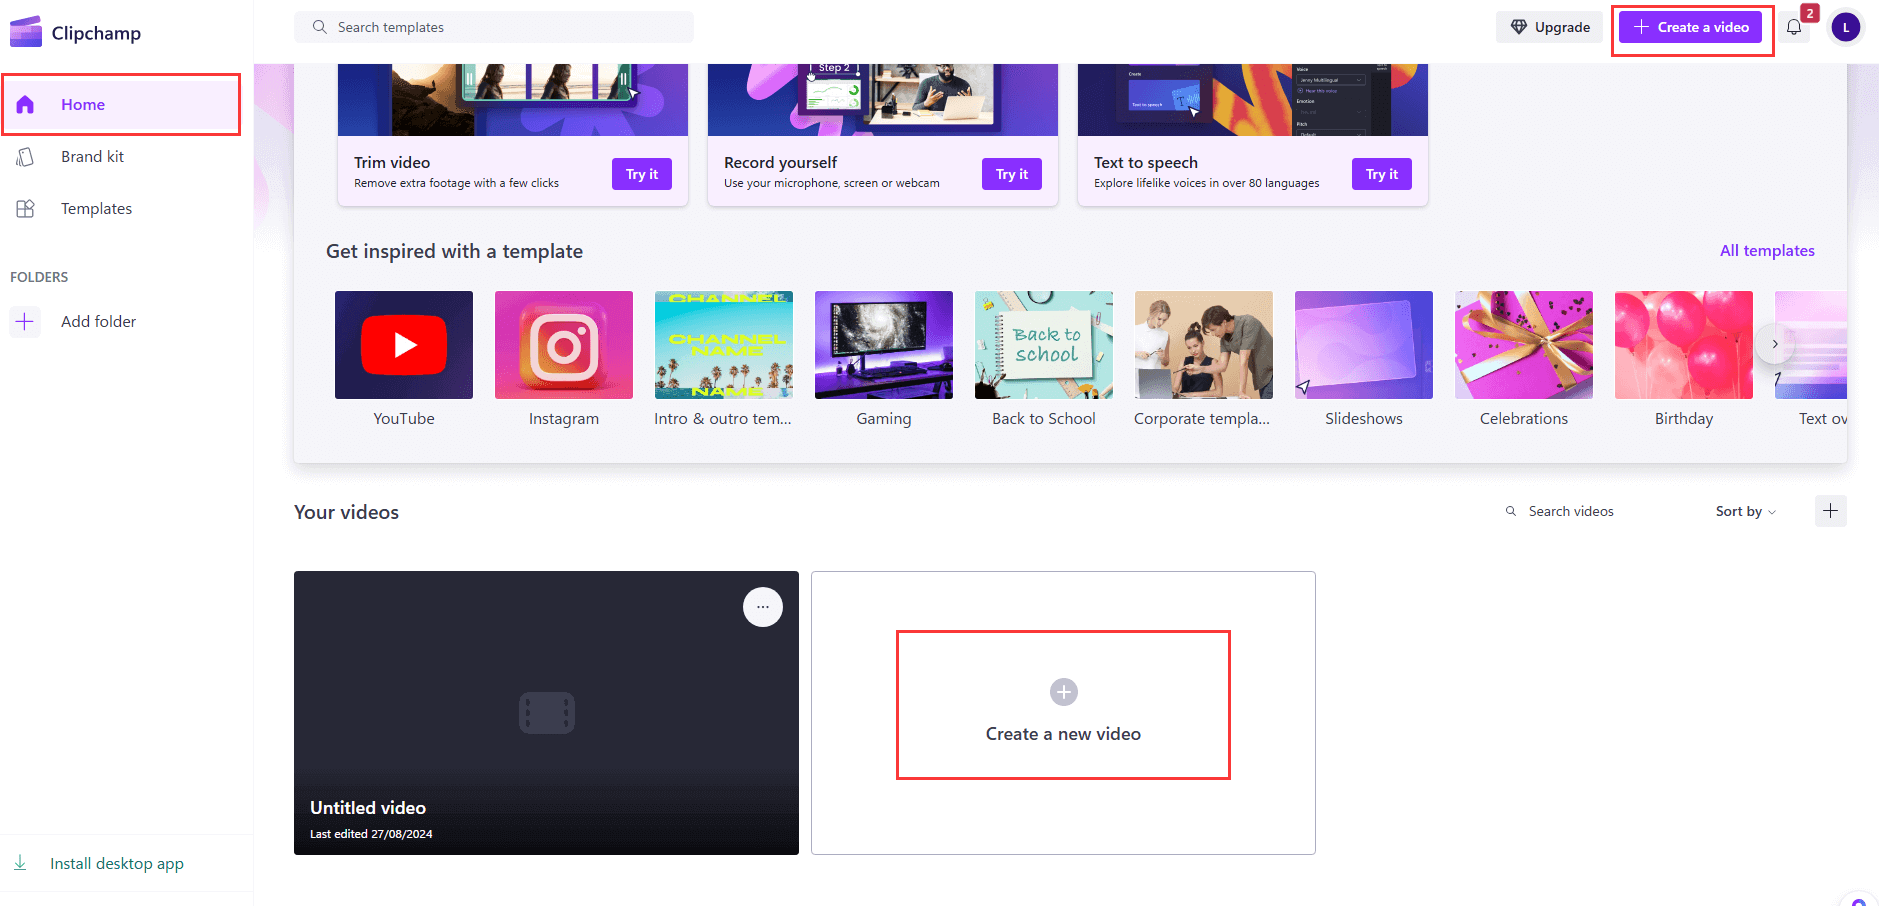Screen dimensions: 1879x906
Task: Click Create a new video tile
Action: point(1063,712)
